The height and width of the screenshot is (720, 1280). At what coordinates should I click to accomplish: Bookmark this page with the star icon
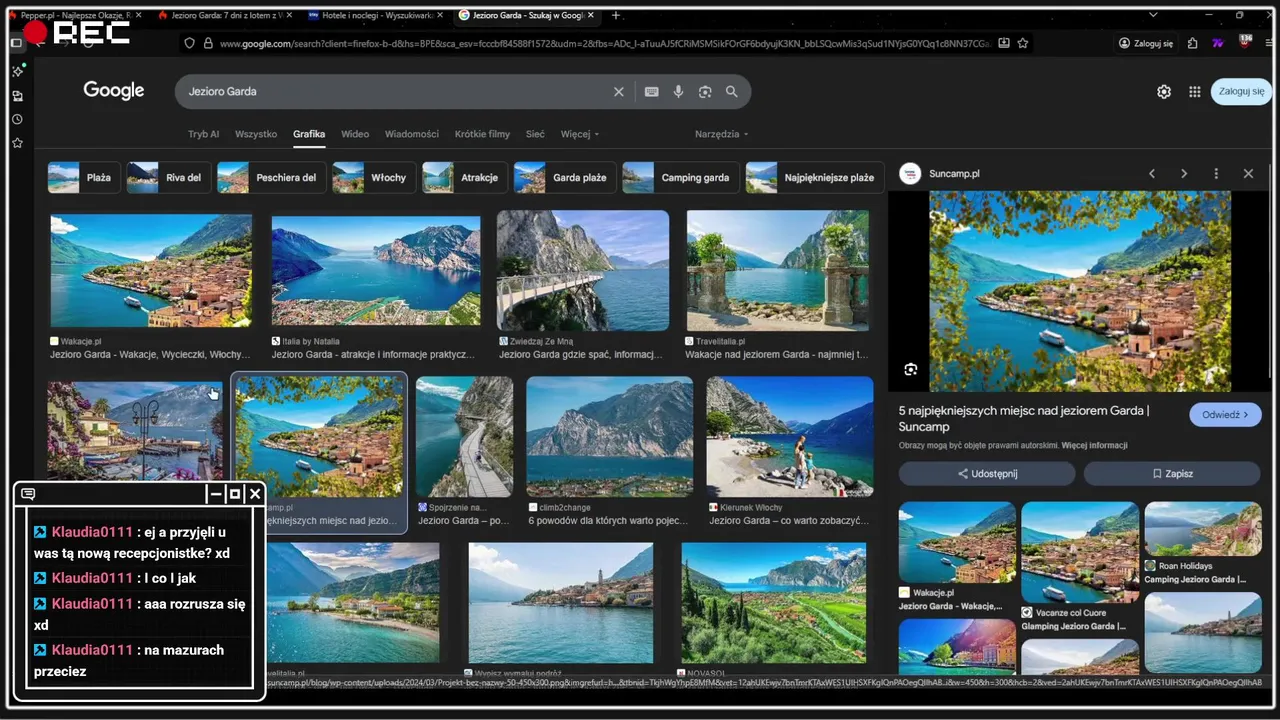(1023, 43)
